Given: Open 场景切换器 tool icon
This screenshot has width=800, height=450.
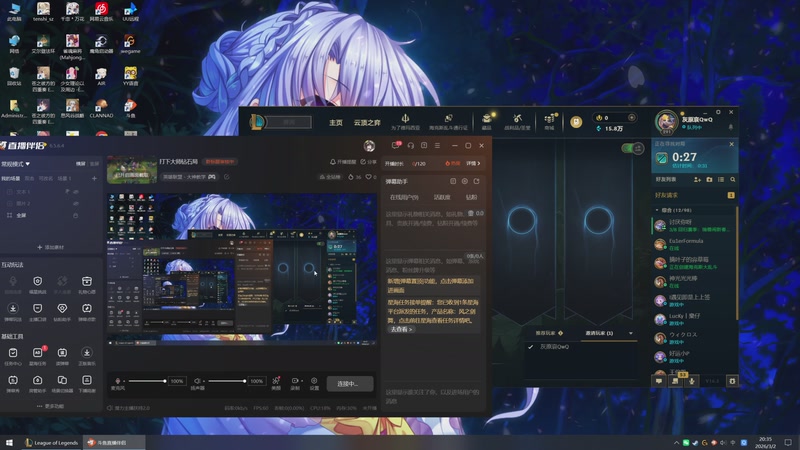Looking at the screenshot, I should [x=62, y=380].
